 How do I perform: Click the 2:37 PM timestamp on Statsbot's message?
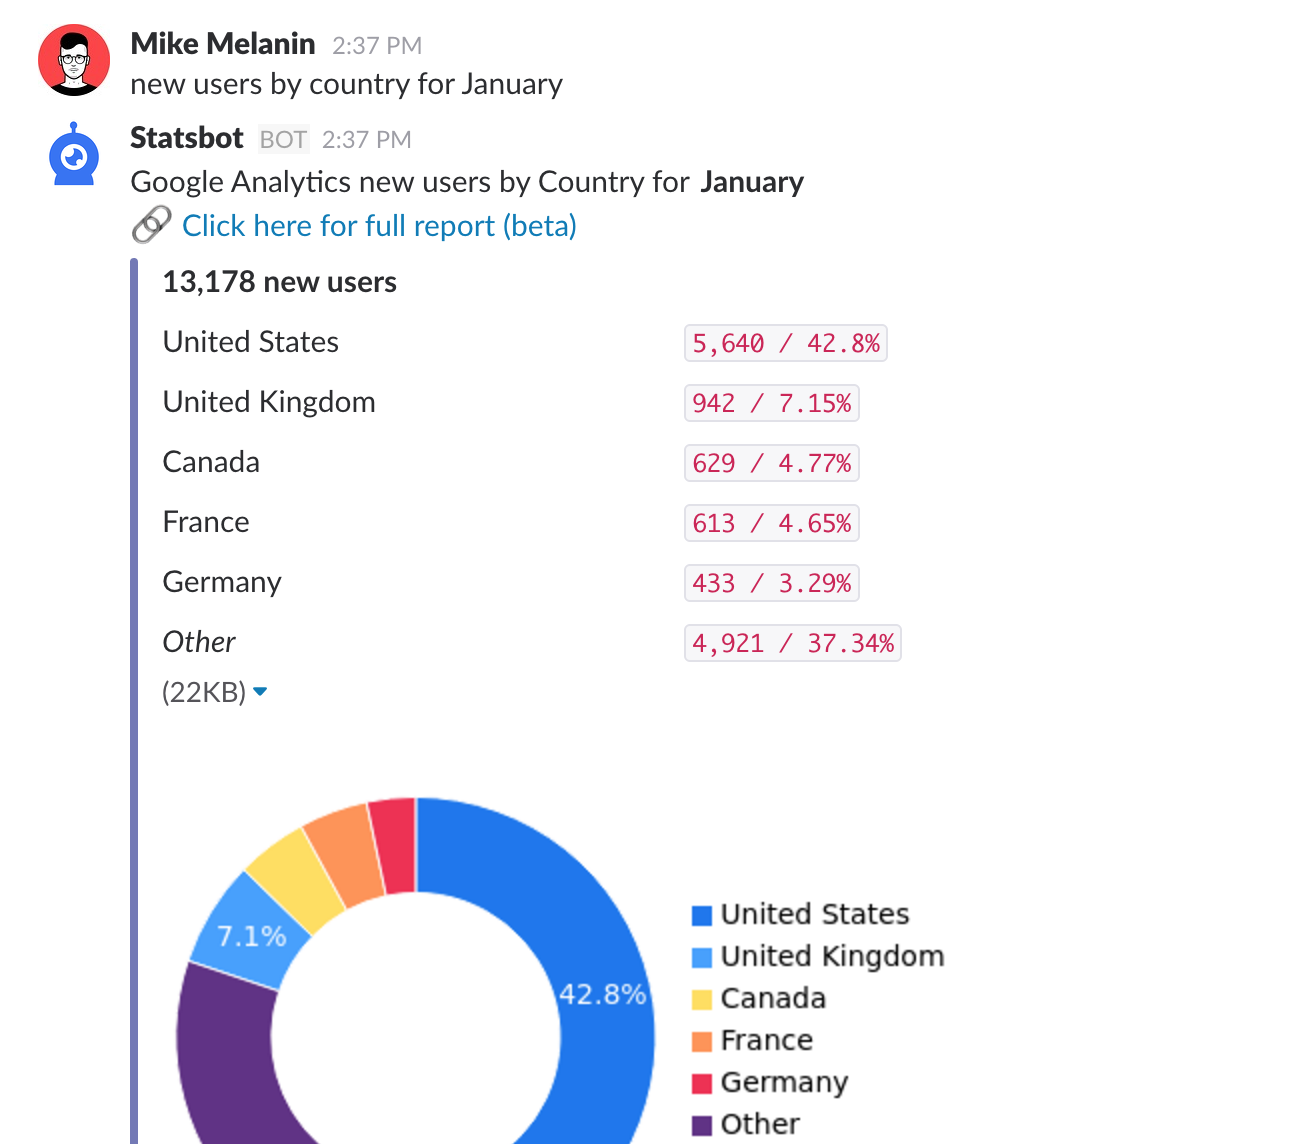(x=367, y=140)
